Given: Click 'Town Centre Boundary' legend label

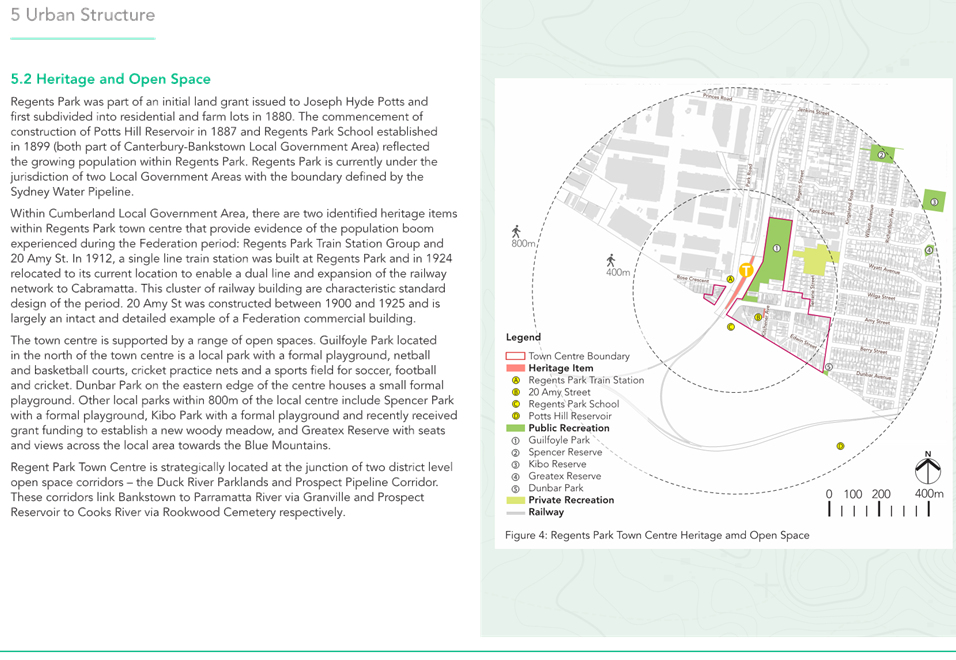Looking at the screenshot, I should (579, 356).
